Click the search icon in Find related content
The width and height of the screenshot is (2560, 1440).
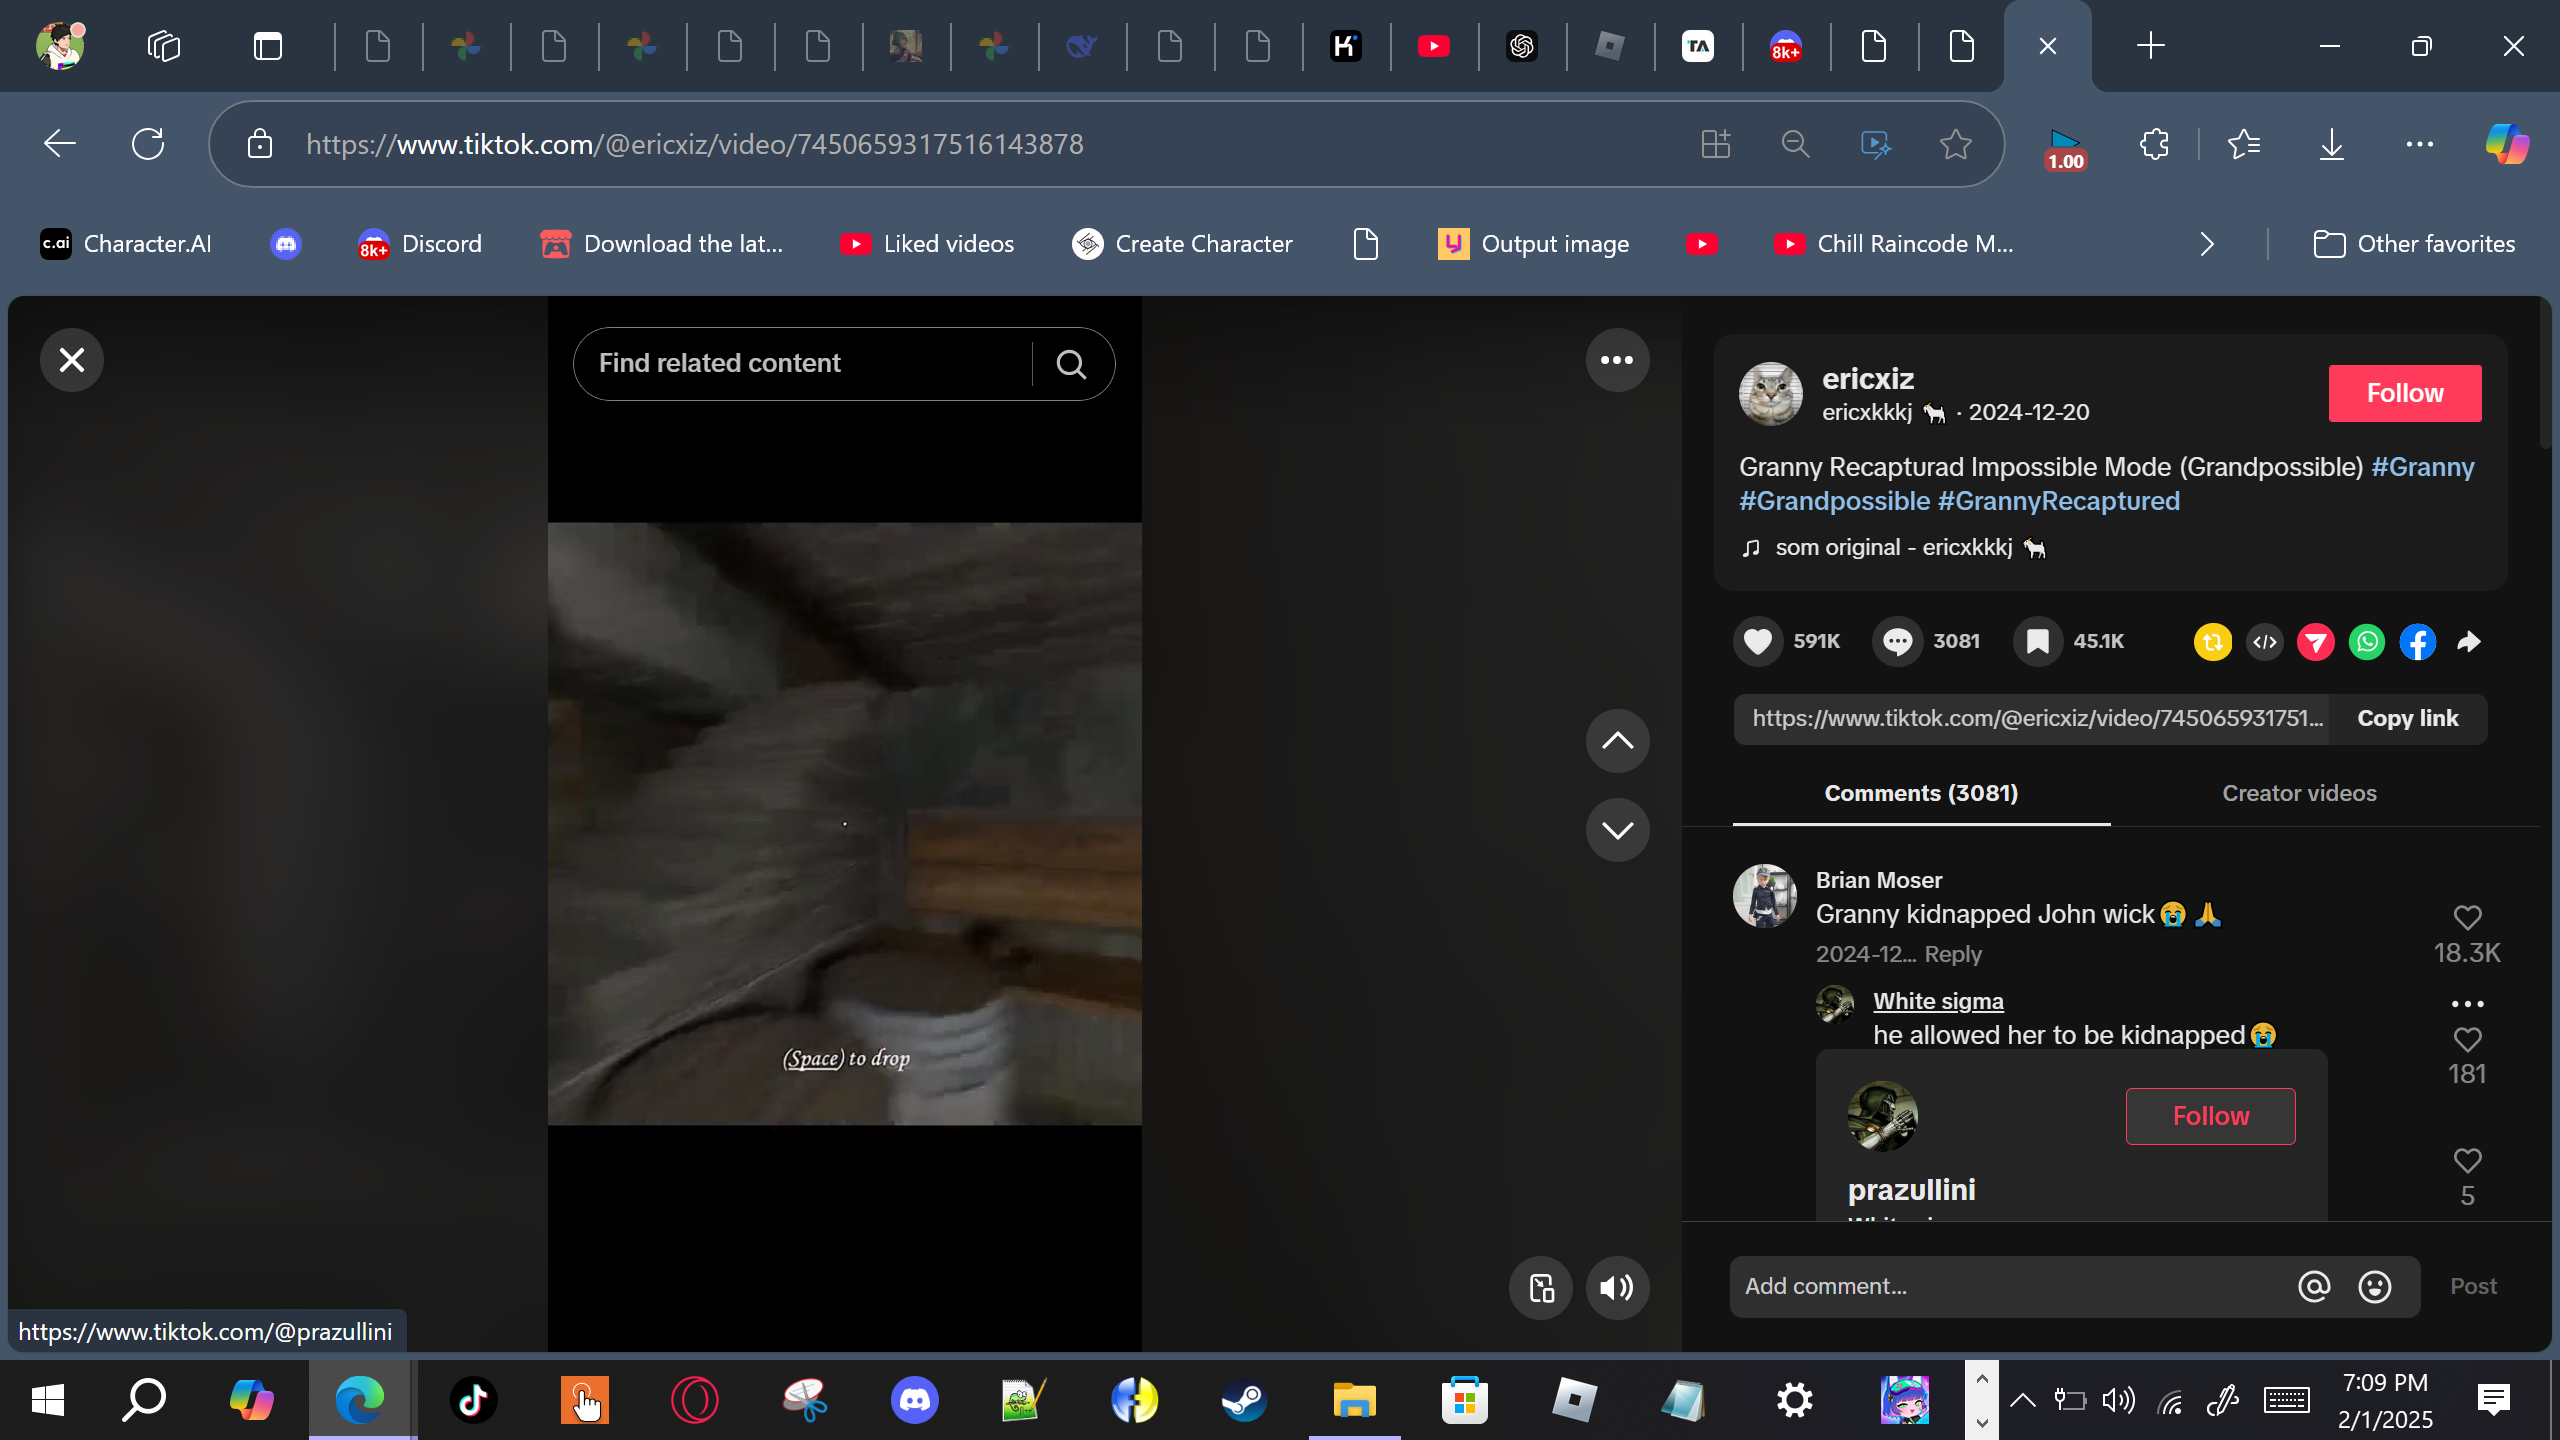pos(1071,364)
